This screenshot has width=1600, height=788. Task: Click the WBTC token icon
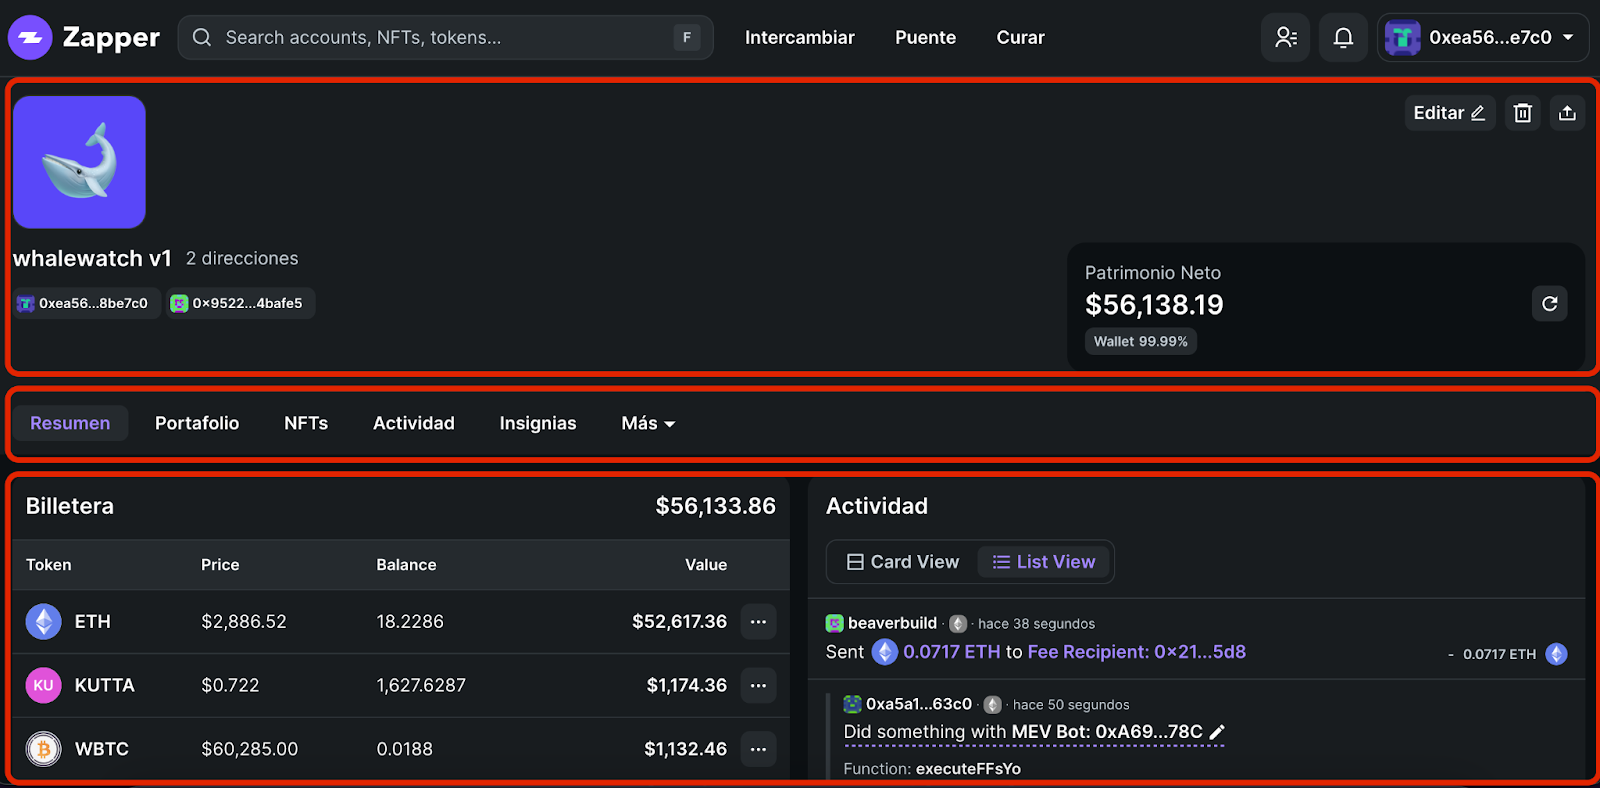[43, 749]
